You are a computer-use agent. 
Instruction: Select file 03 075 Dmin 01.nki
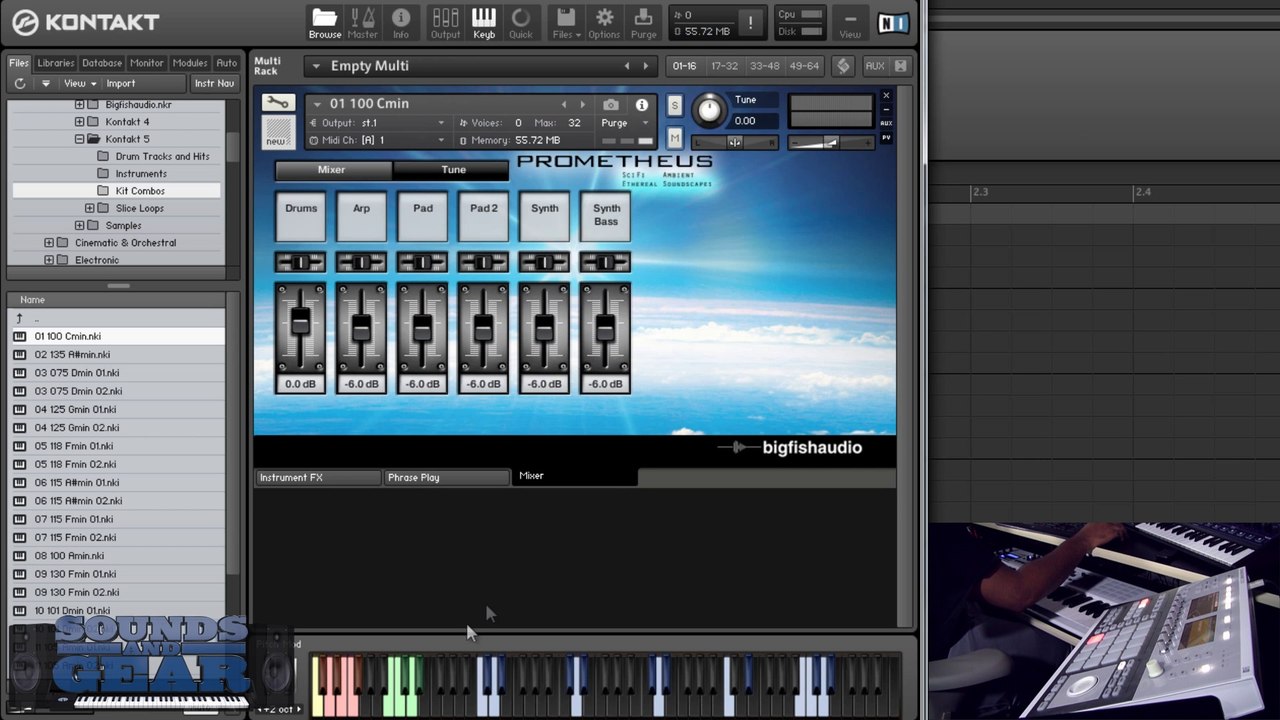[x=118, y=373]
